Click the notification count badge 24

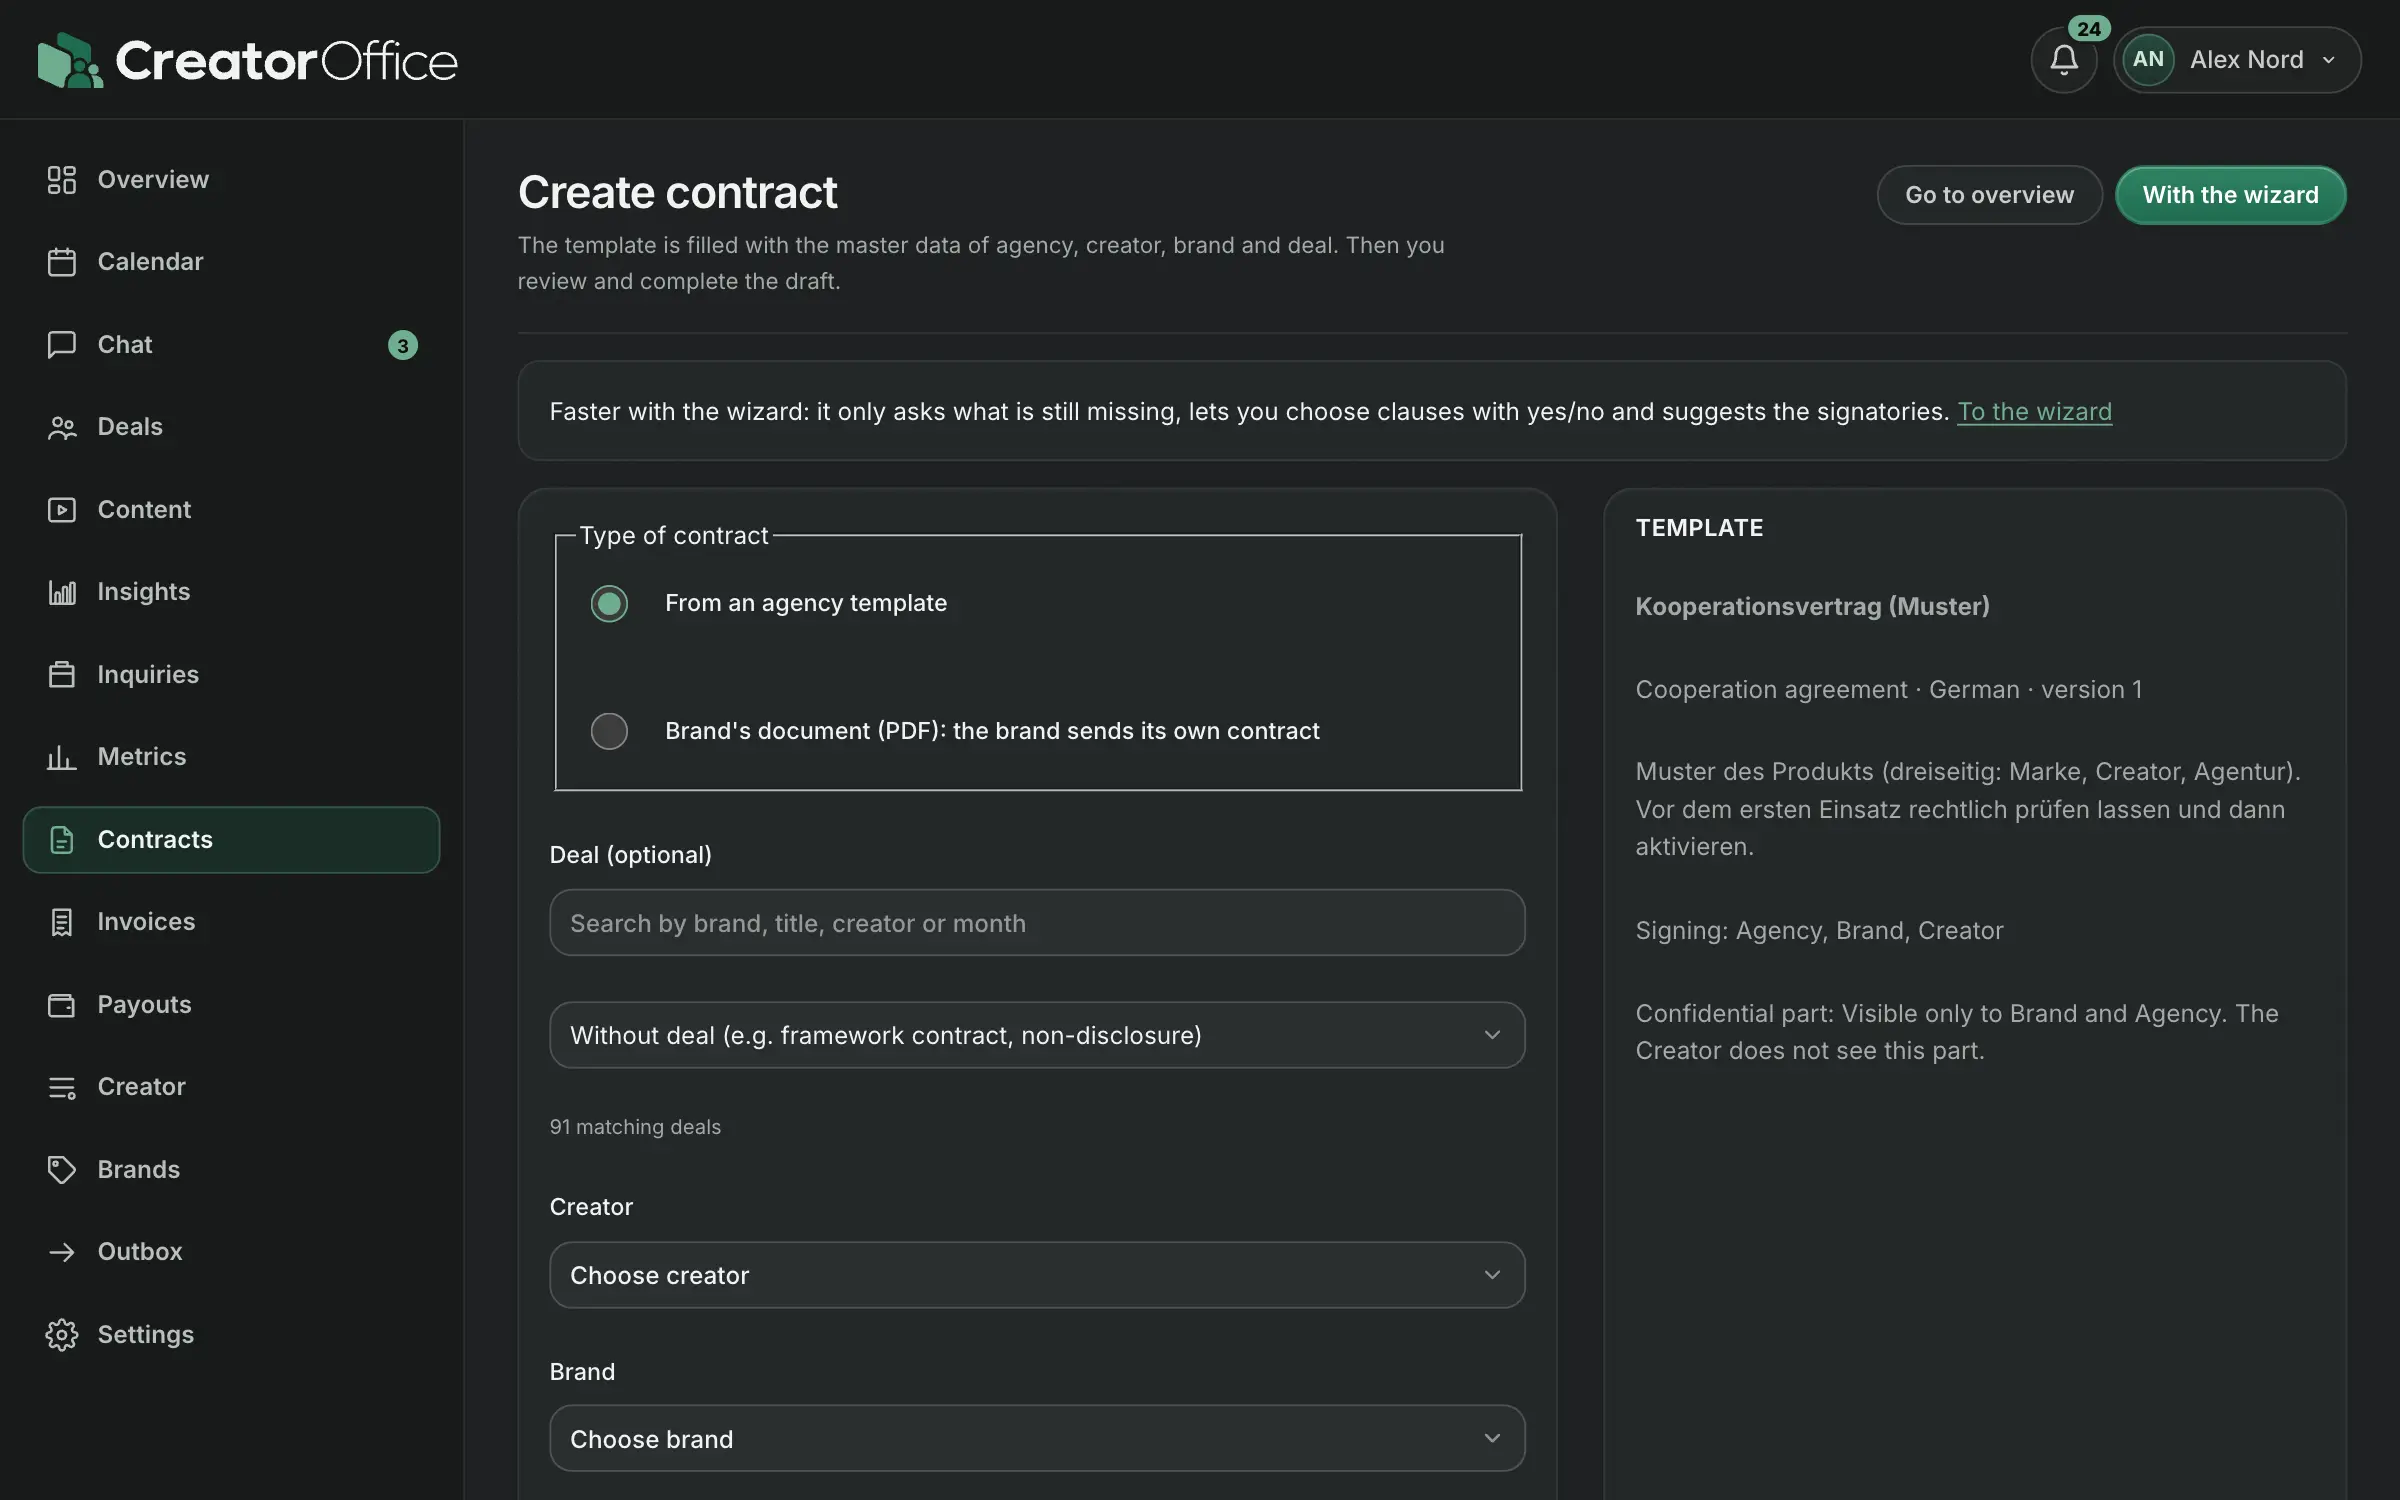pyautogui.click(x=2088, y=29)
